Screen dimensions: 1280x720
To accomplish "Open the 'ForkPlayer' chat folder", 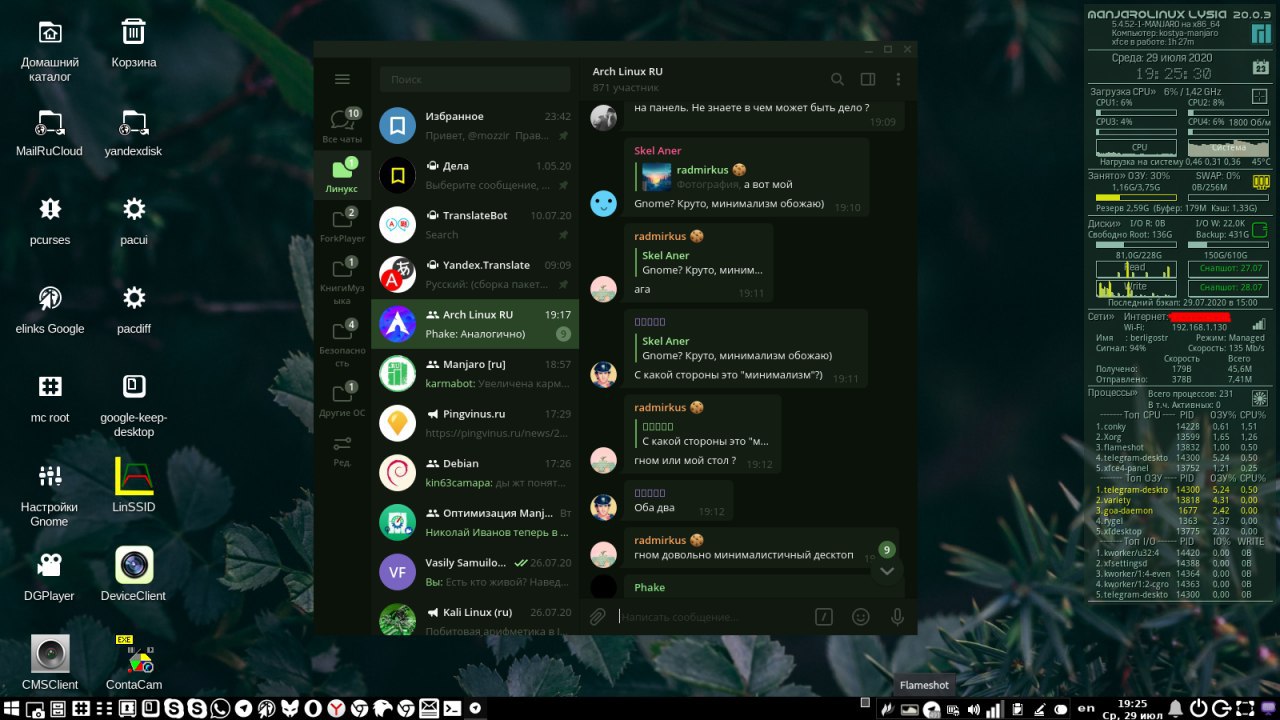I will point(342,226).
